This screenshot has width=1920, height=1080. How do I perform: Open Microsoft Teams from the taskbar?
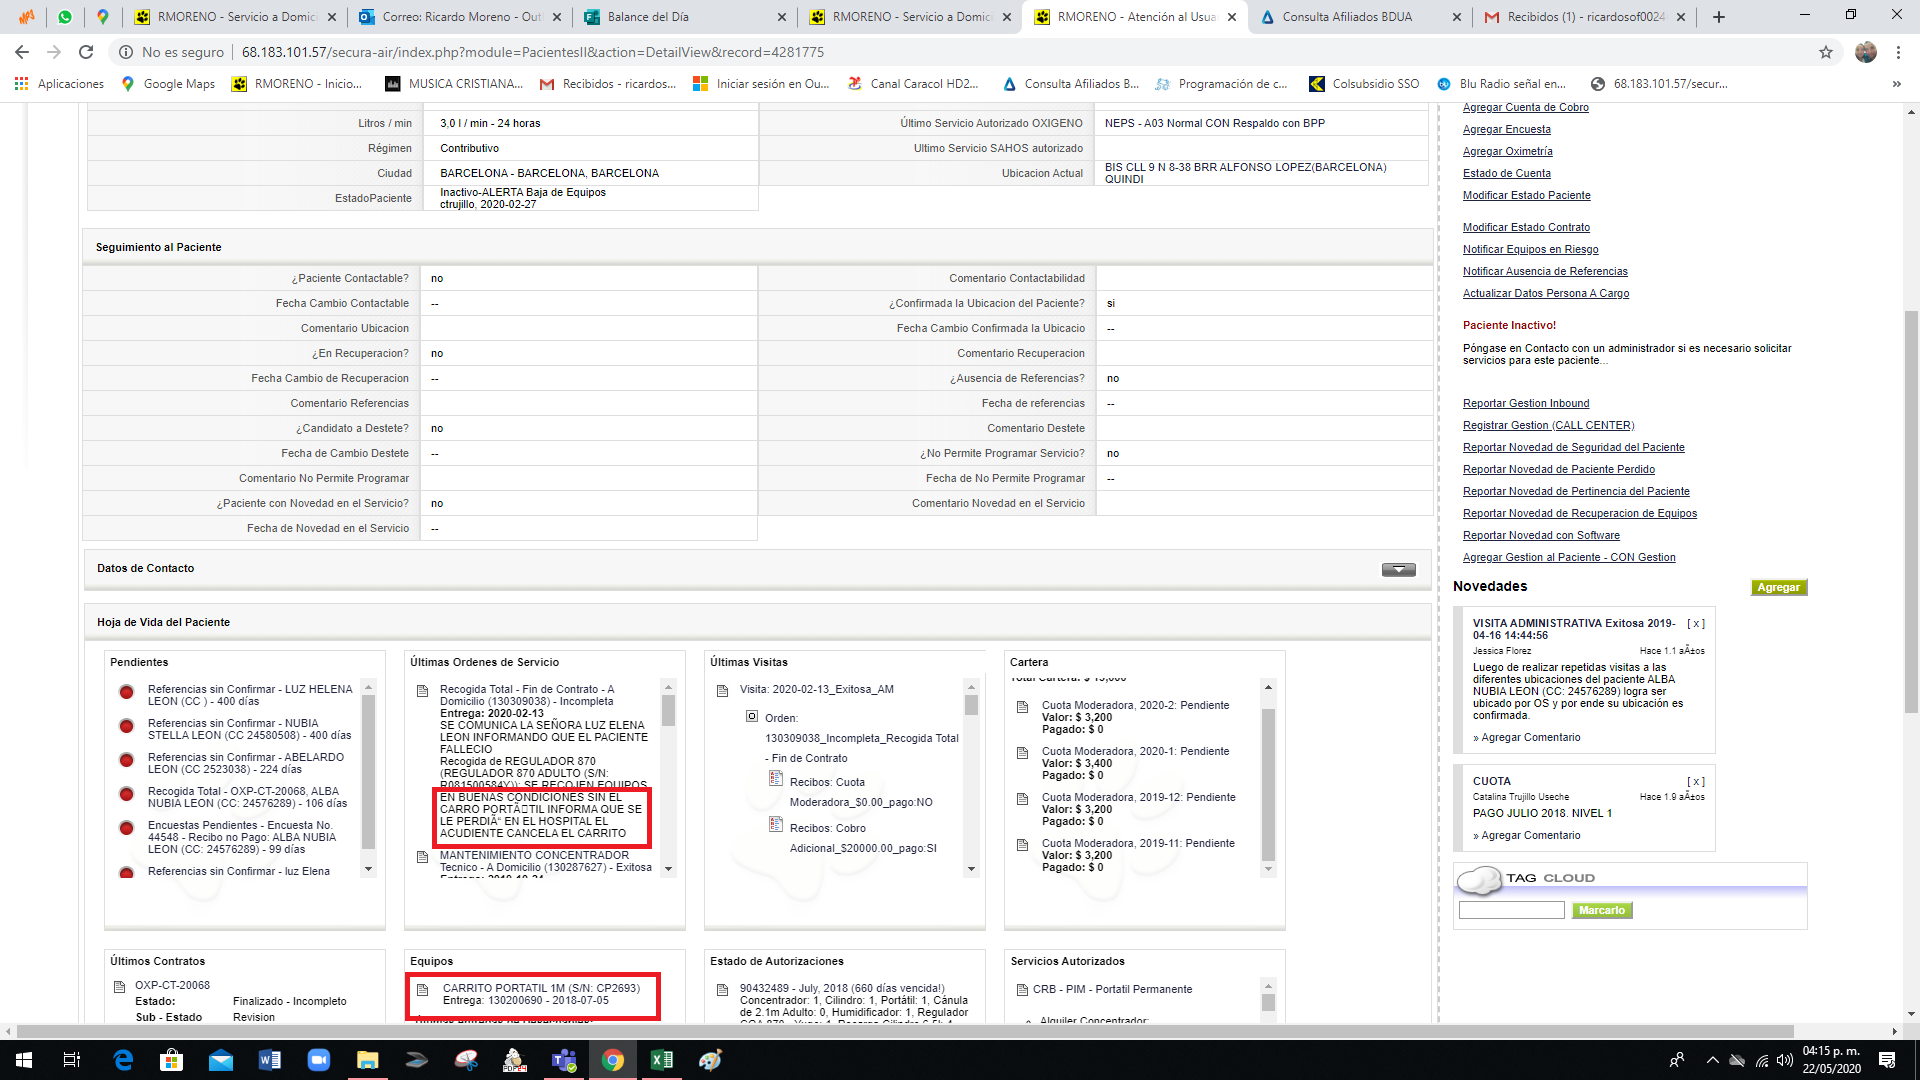click(x=565, y=1060)
